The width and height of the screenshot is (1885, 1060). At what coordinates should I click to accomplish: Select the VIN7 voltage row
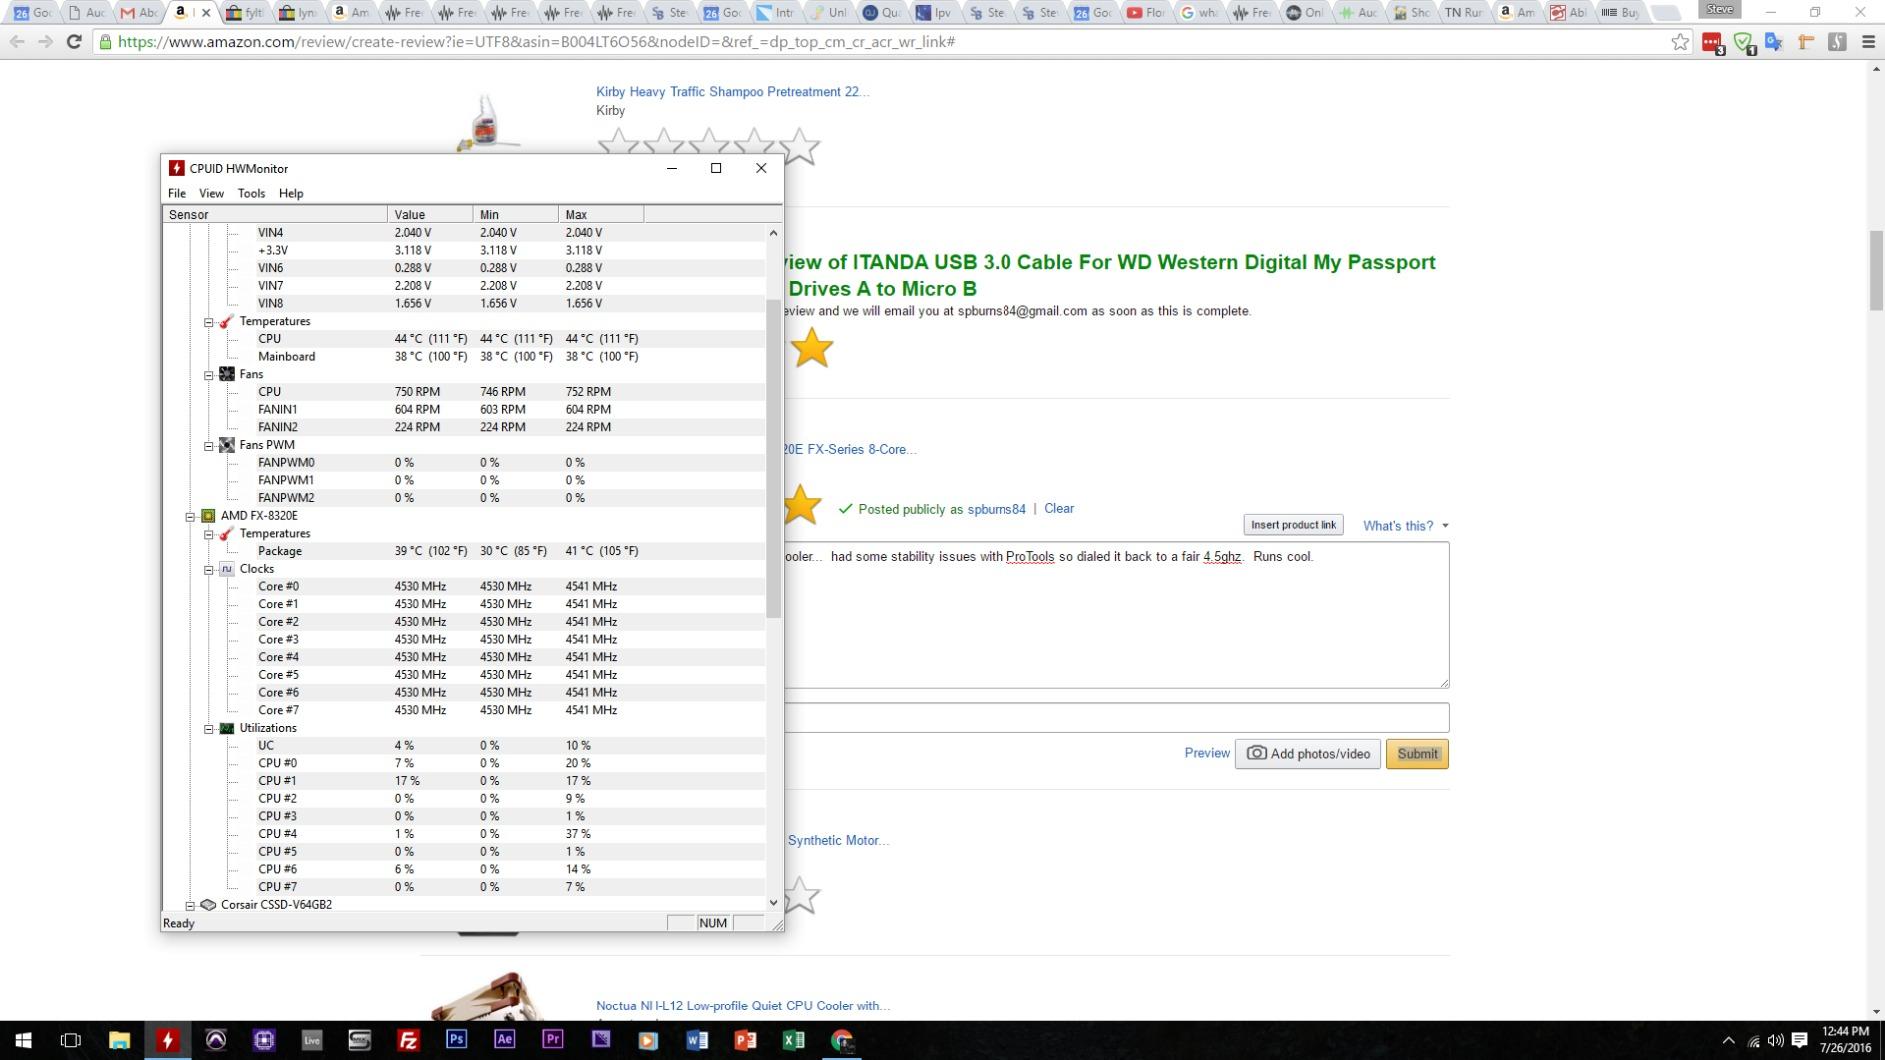point(465,286)
